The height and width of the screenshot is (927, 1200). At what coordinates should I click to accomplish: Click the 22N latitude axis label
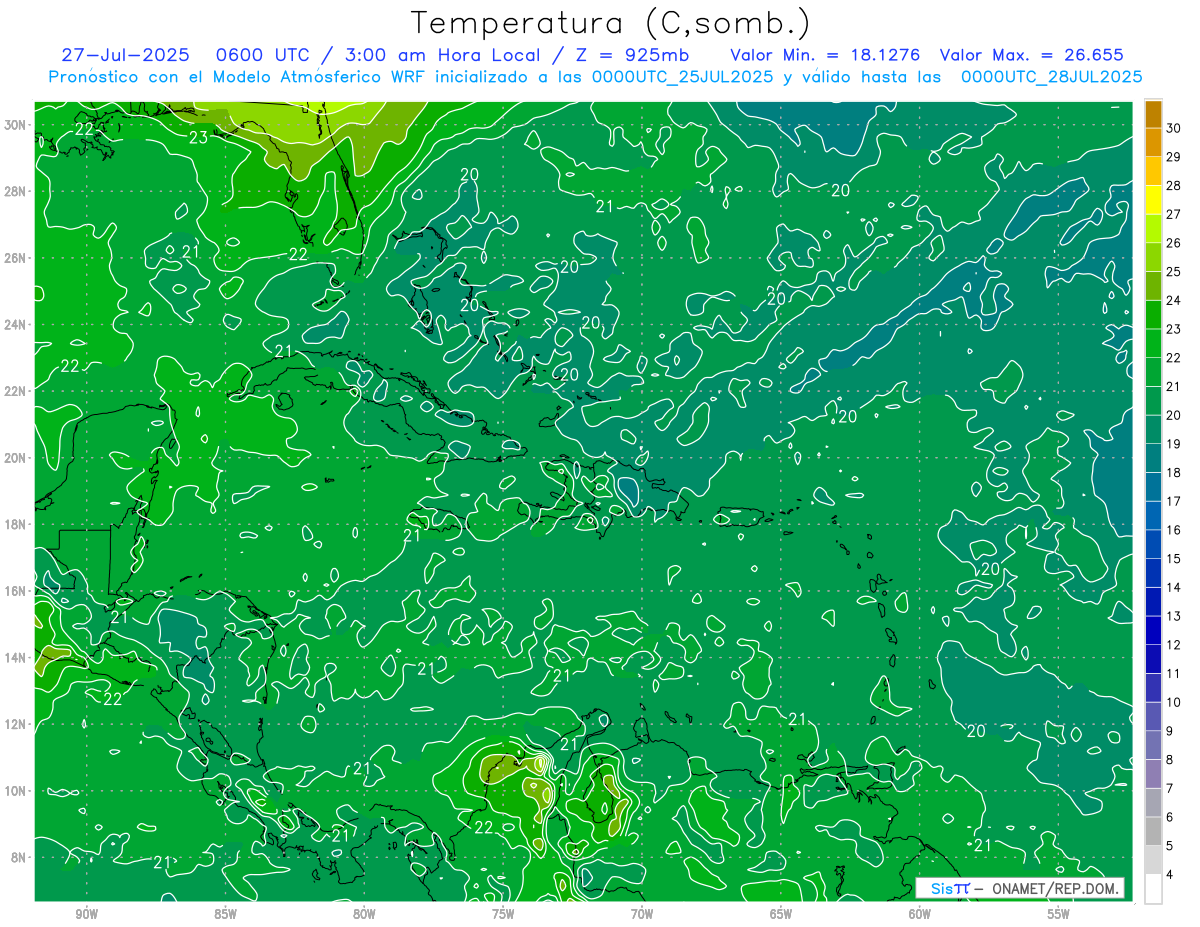coord(16,391)
